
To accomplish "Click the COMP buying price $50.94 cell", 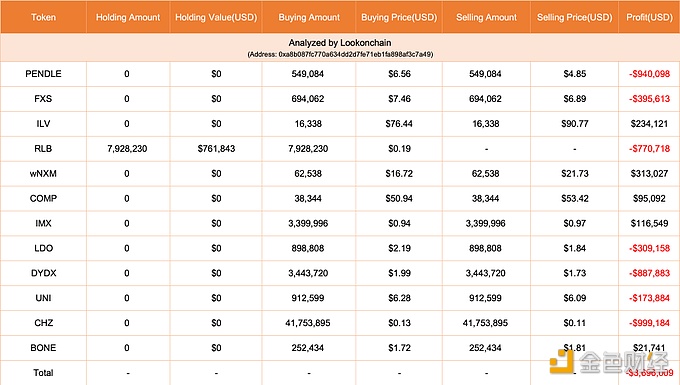I will tap(399, 199).
